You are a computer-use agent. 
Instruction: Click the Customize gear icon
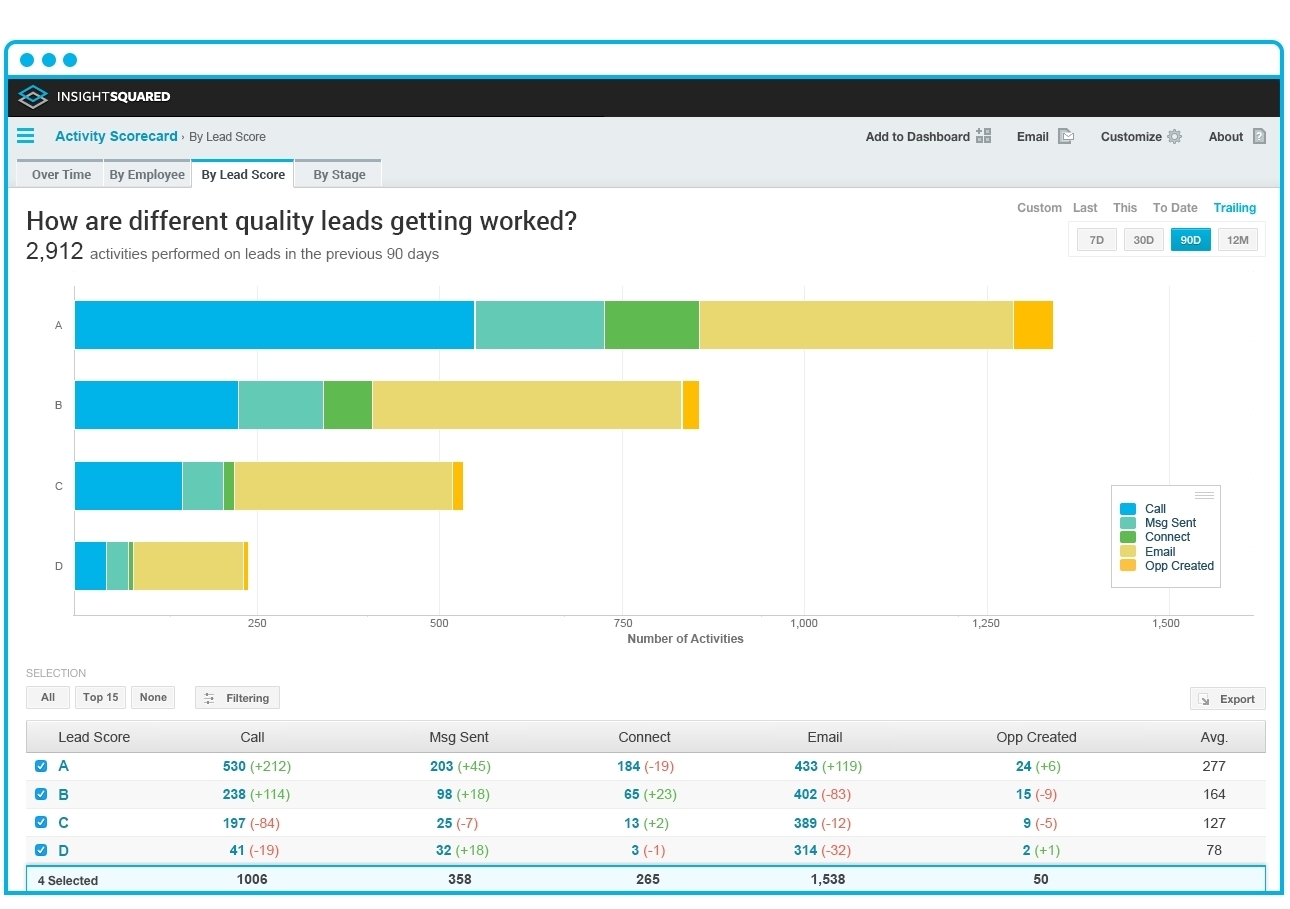1175,136
